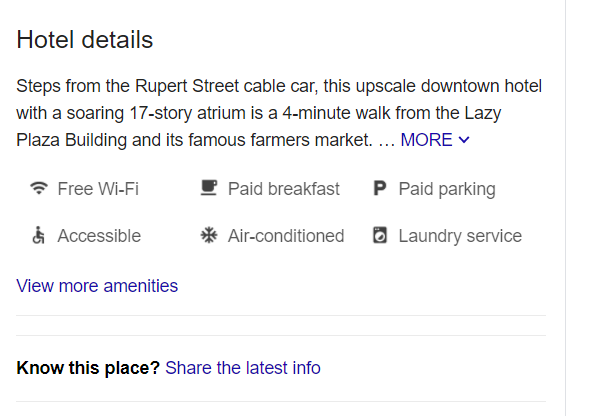The height and width of the screenshot is (416, 605).
Task: Click the Hotel details heading
Action: [84, 40]
